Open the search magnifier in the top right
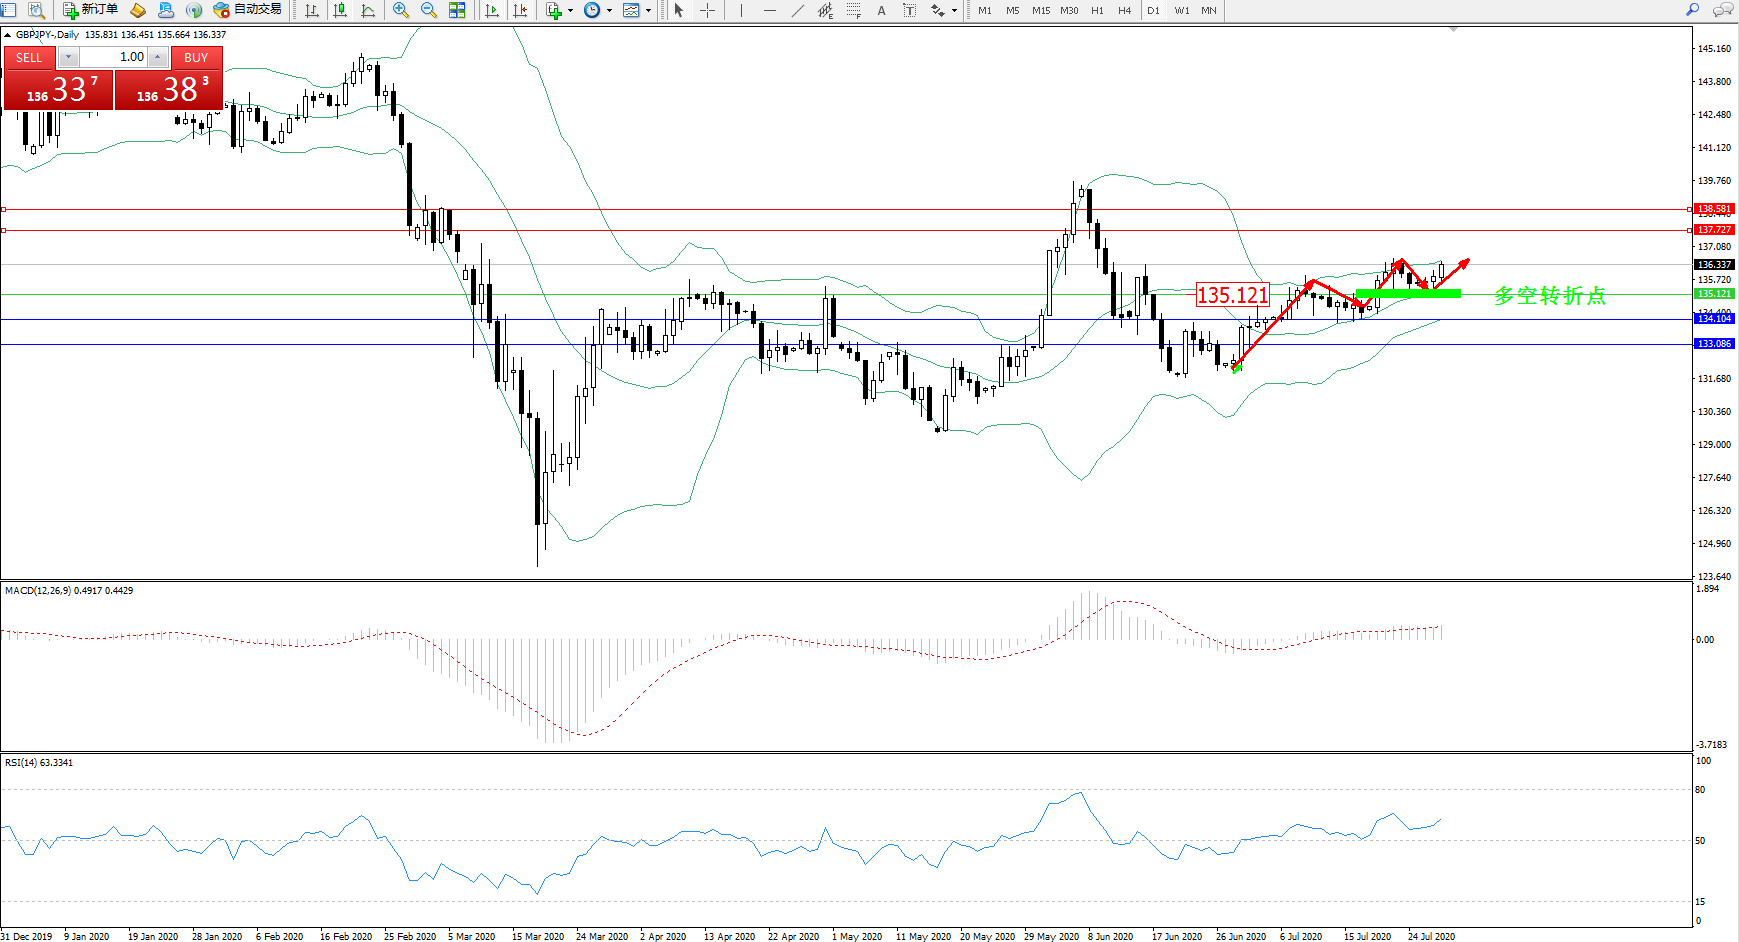The width and height of the screenshot is (1739, 942). [1692, 10]
